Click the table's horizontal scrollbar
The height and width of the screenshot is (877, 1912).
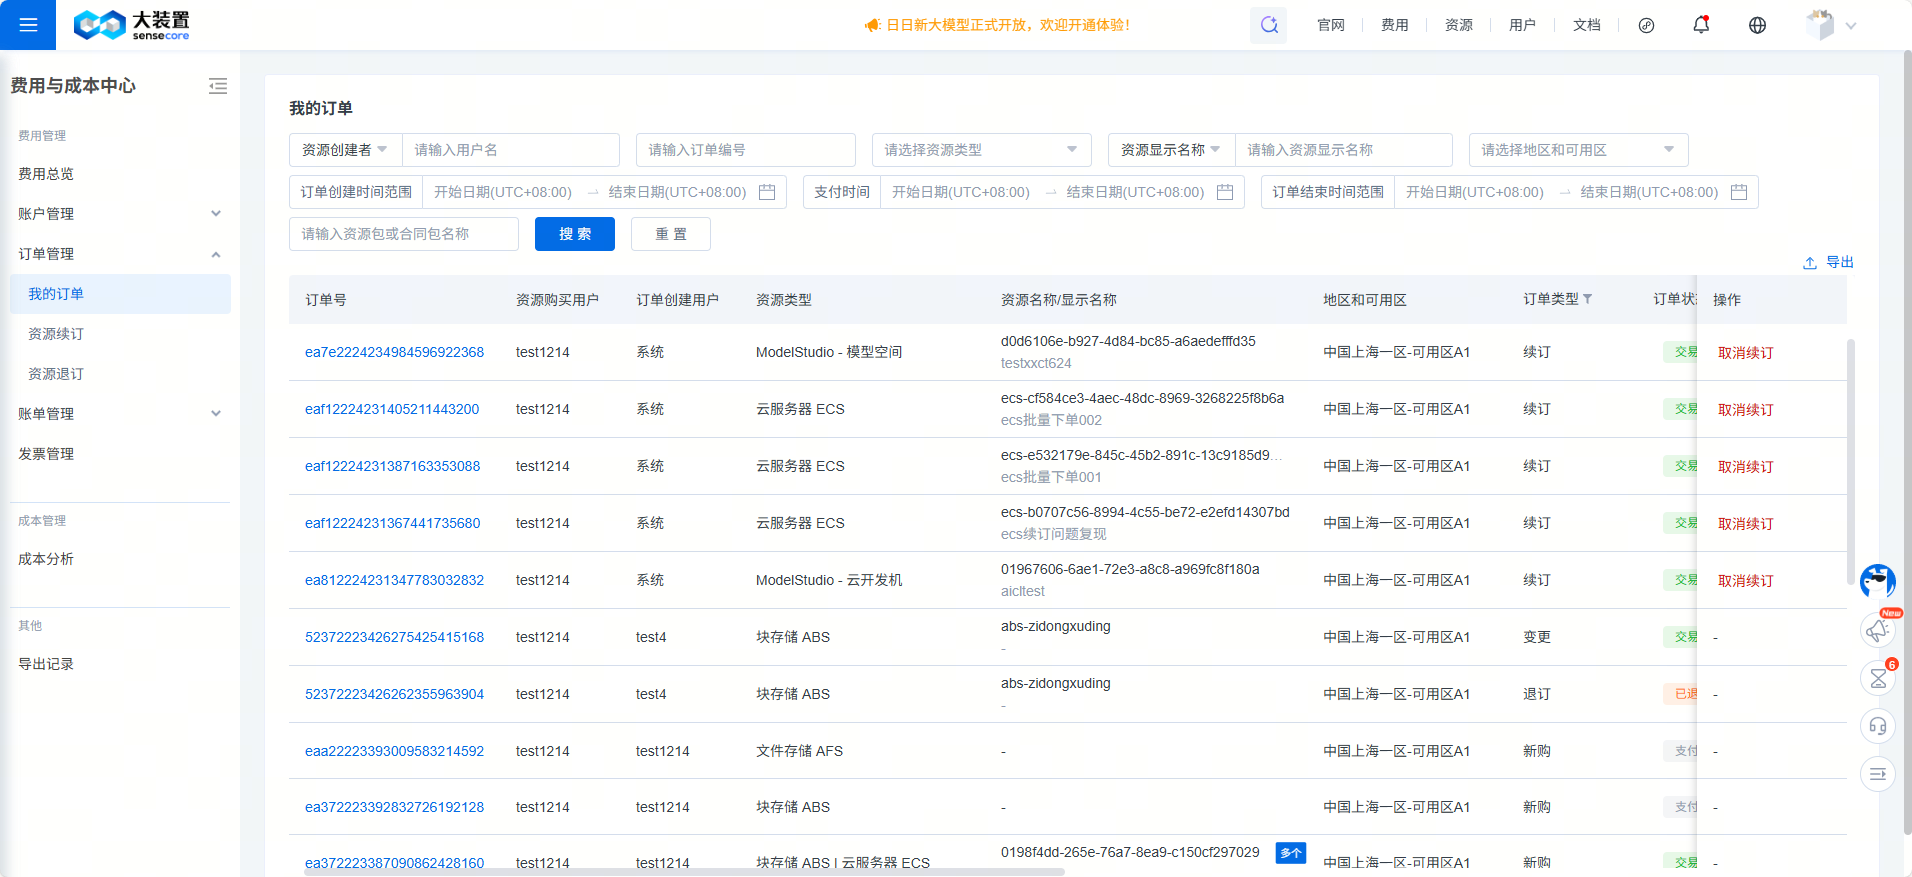[684, 872]
